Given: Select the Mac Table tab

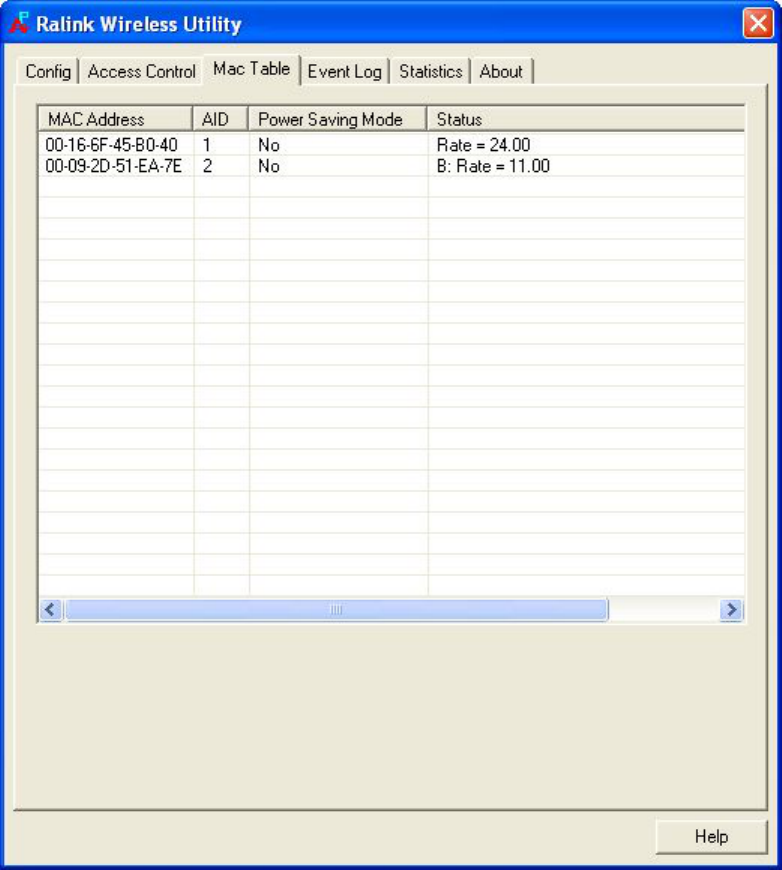Looking at the screenshot, I should (x=251, y=69).
